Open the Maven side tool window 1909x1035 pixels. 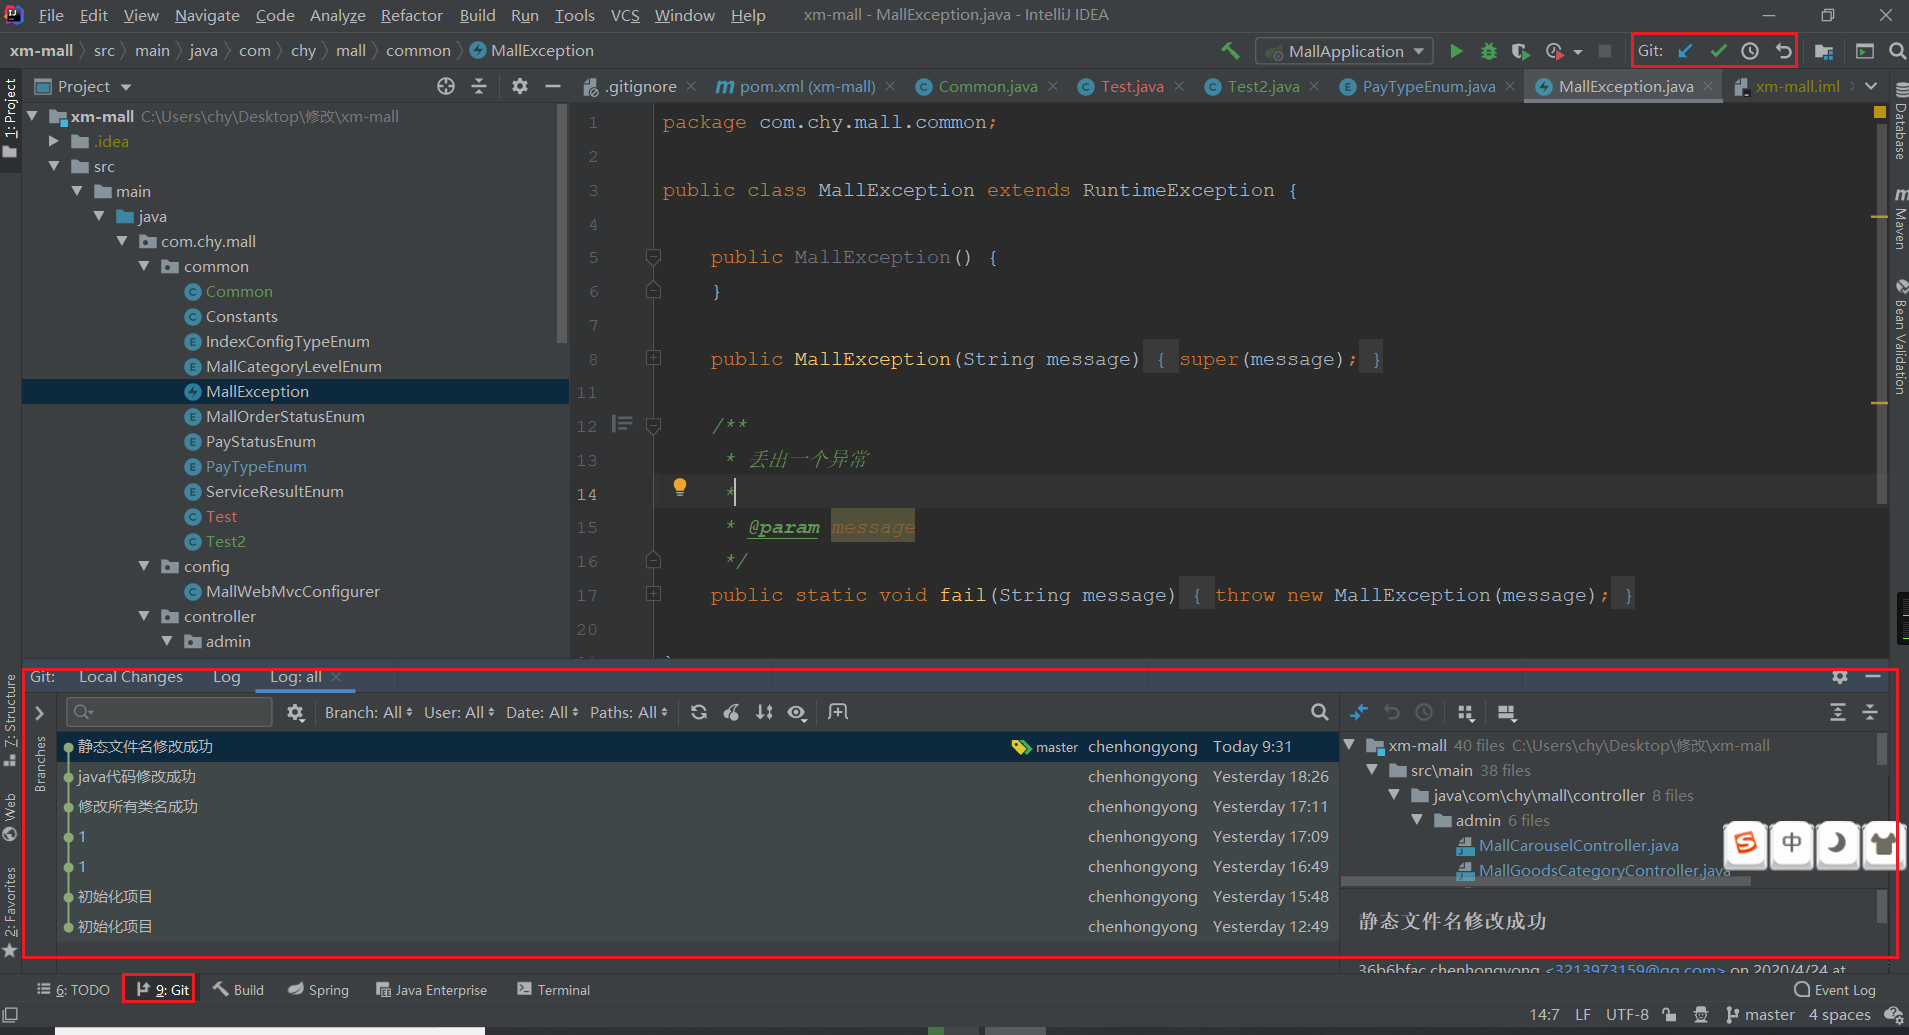(x=1899, y=217)
